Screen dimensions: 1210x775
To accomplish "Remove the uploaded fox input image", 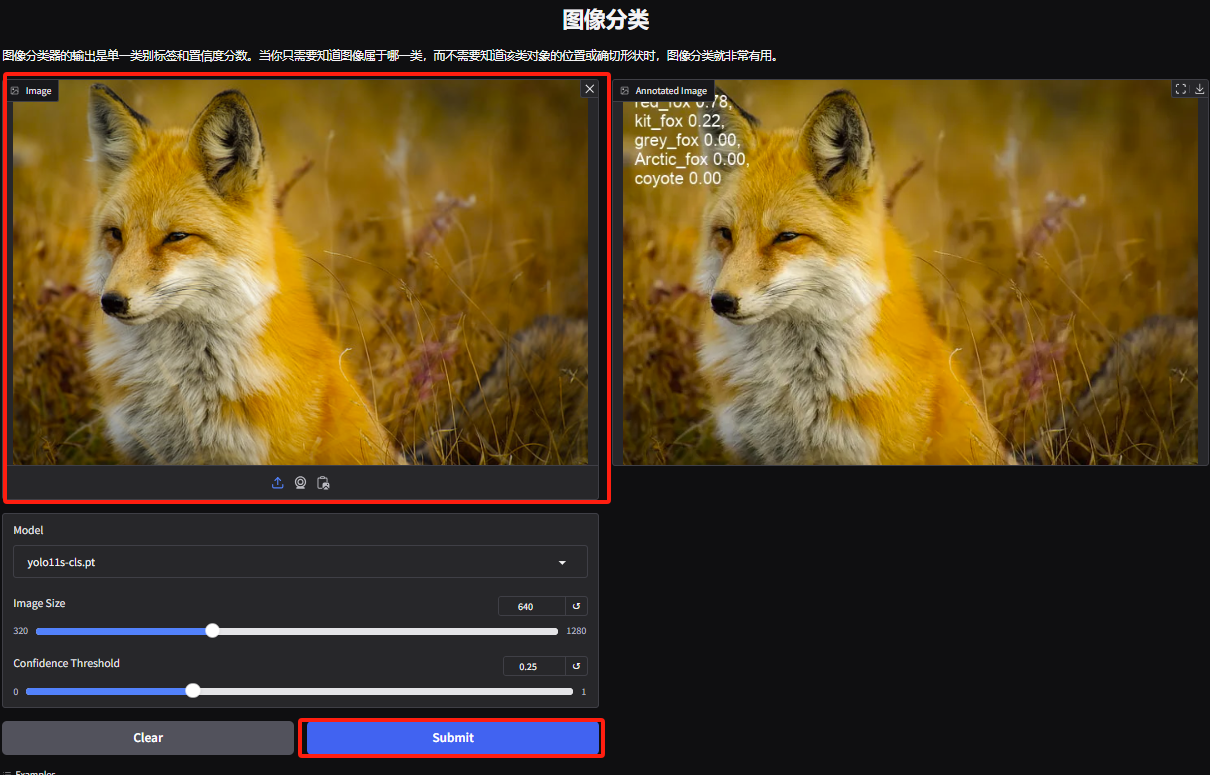I will [x=589, y=89].
